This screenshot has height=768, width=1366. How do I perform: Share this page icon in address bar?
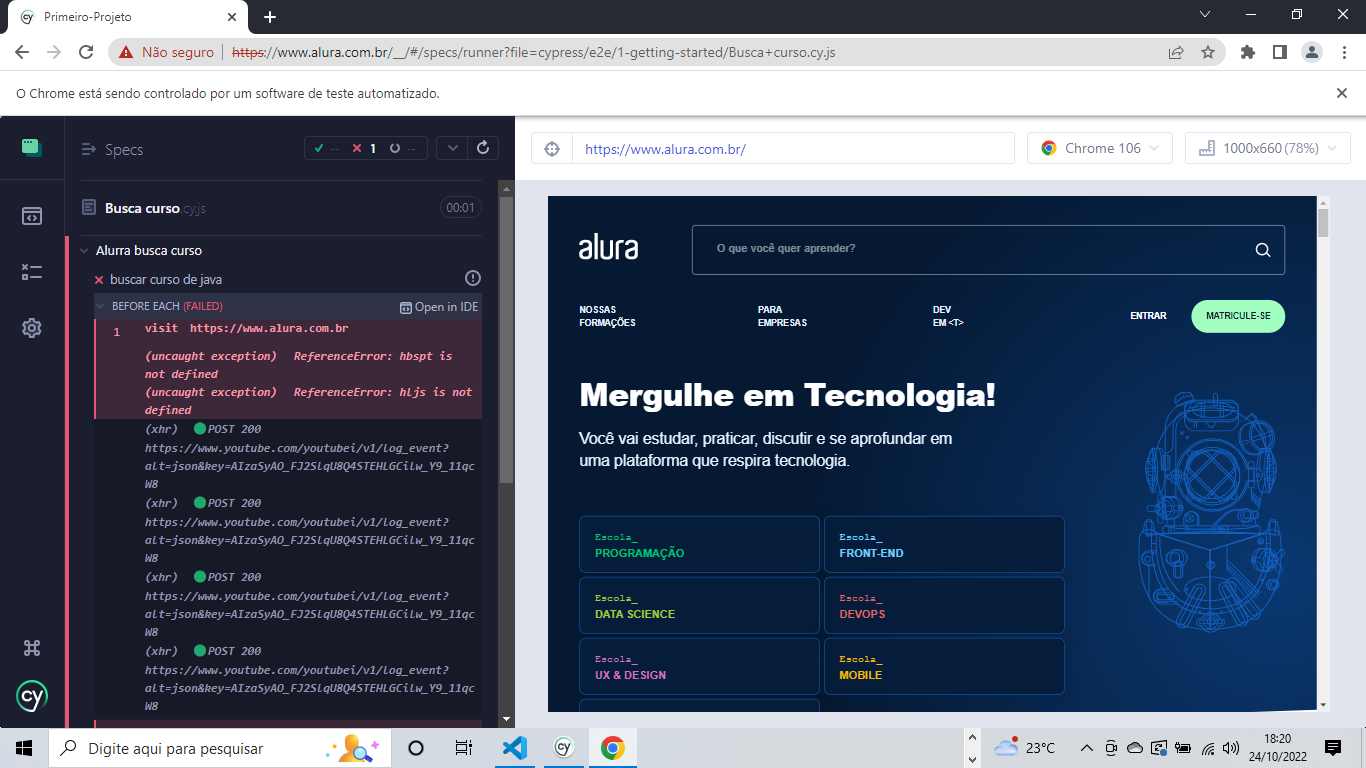(x=1176, y=52)
